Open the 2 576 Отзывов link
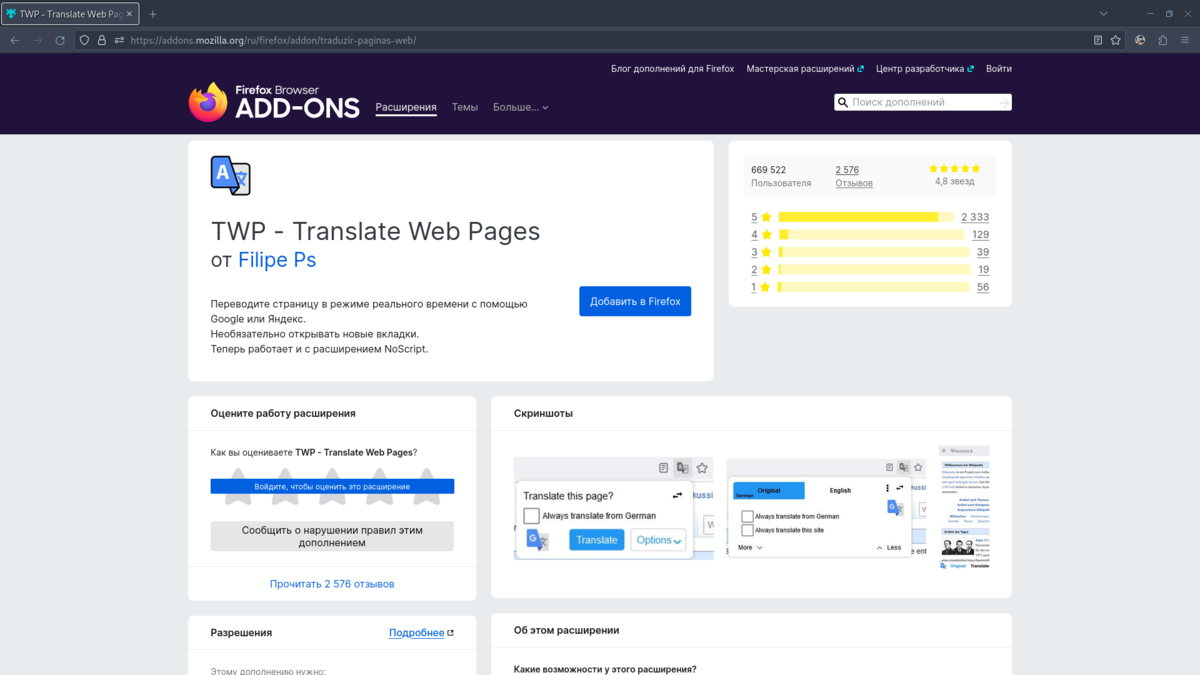Viewport: 1200px width, 675px height. click(x=854, y=176)
